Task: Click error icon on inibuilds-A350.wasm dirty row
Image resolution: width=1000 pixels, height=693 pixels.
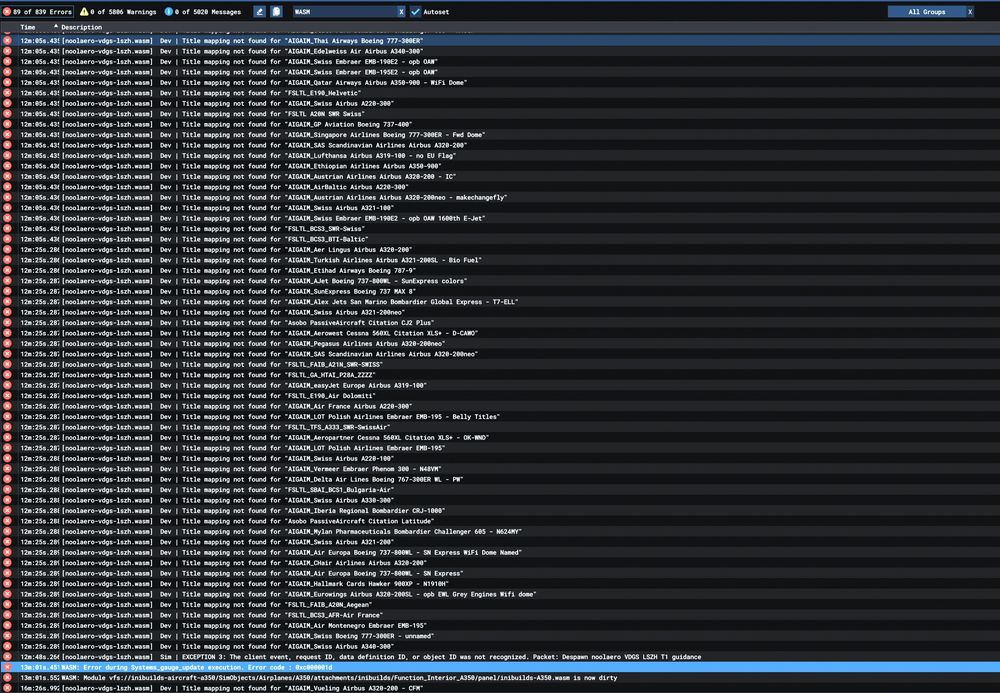Action: coord(7,678)
